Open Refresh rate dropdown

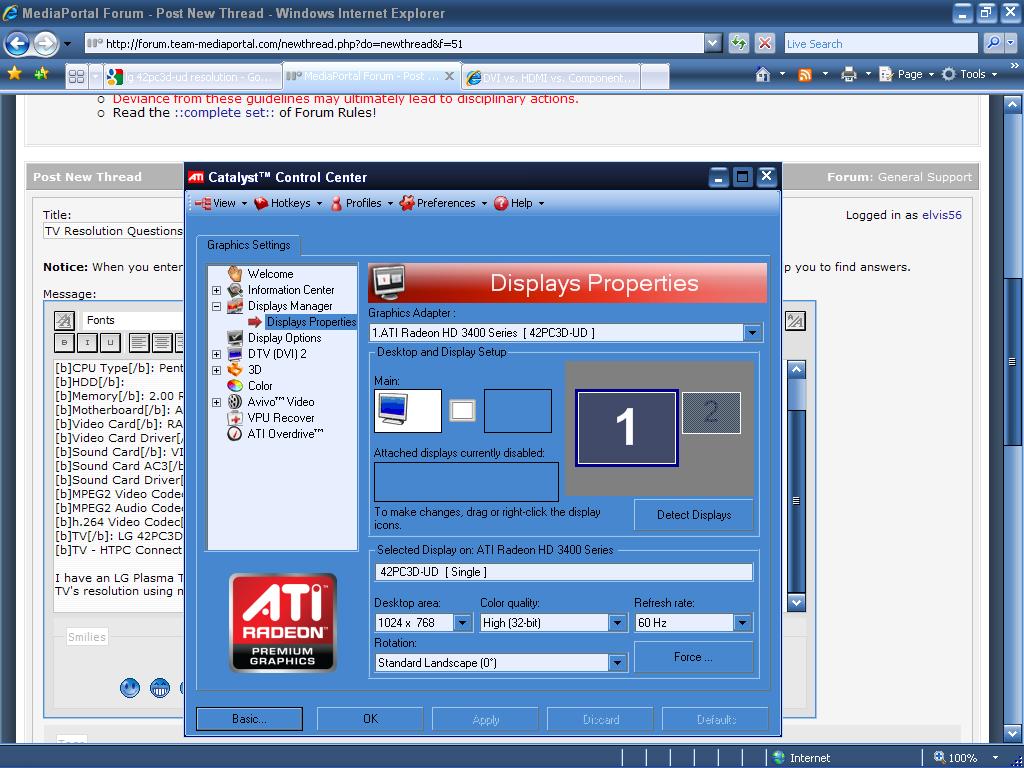(742, 622)
